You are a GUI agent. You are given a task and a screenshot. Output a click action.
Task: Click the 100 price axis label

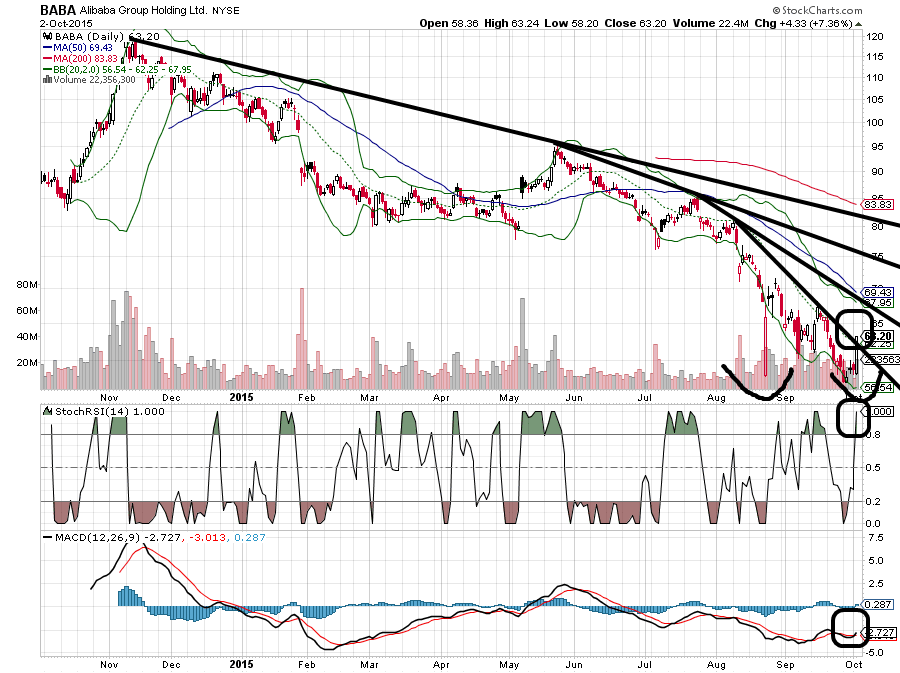click(x=875, y=122)
